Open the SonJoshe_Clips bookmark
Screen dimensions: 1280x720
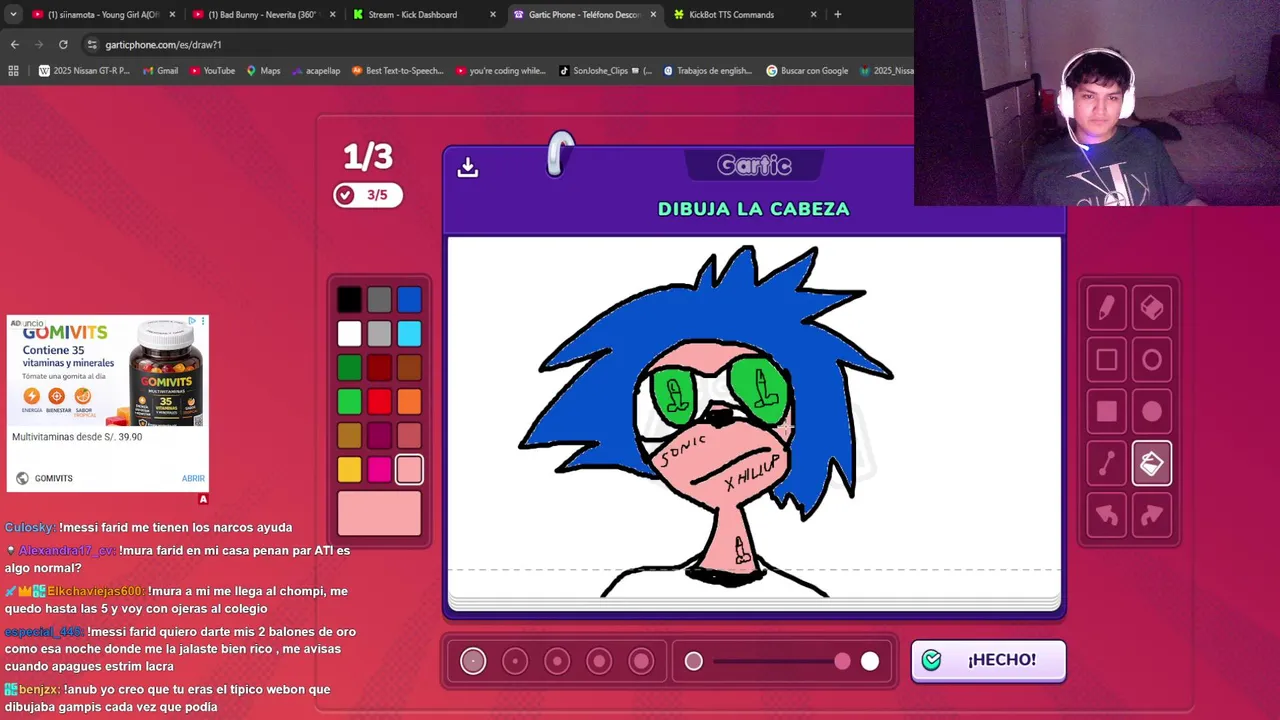605,71
